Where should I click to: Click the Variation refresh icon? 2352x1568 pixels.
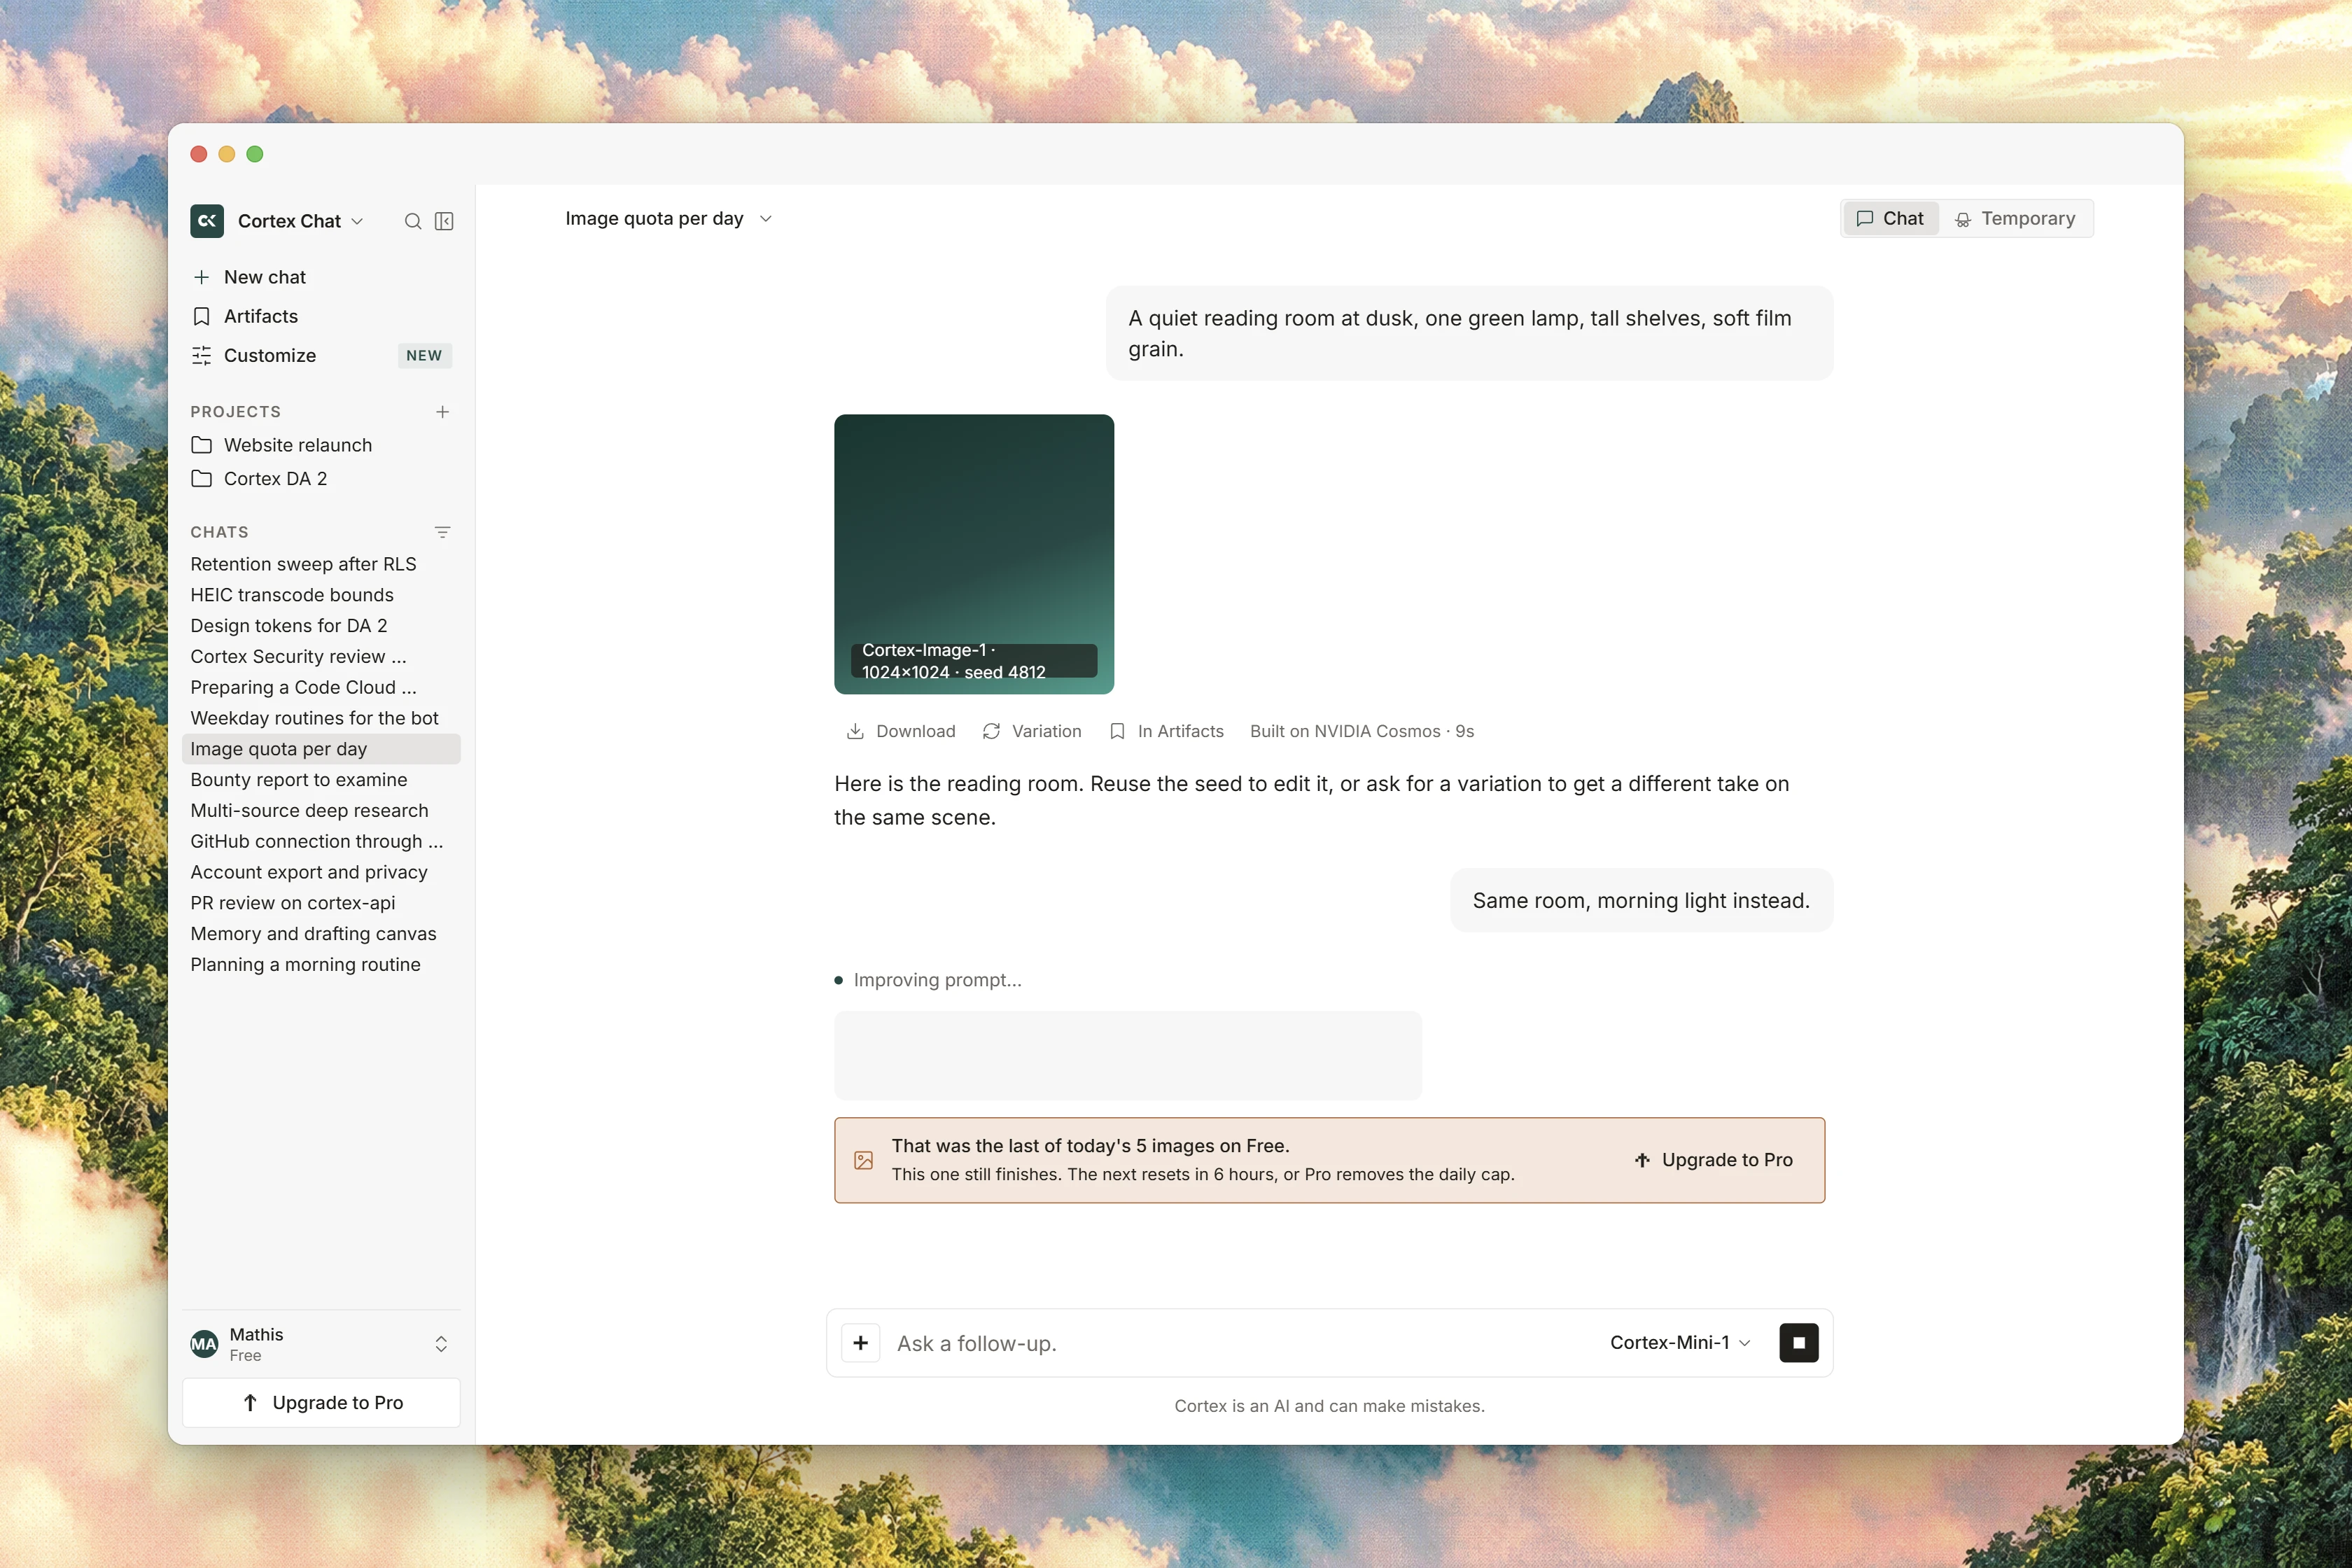(x=991, y=731)
